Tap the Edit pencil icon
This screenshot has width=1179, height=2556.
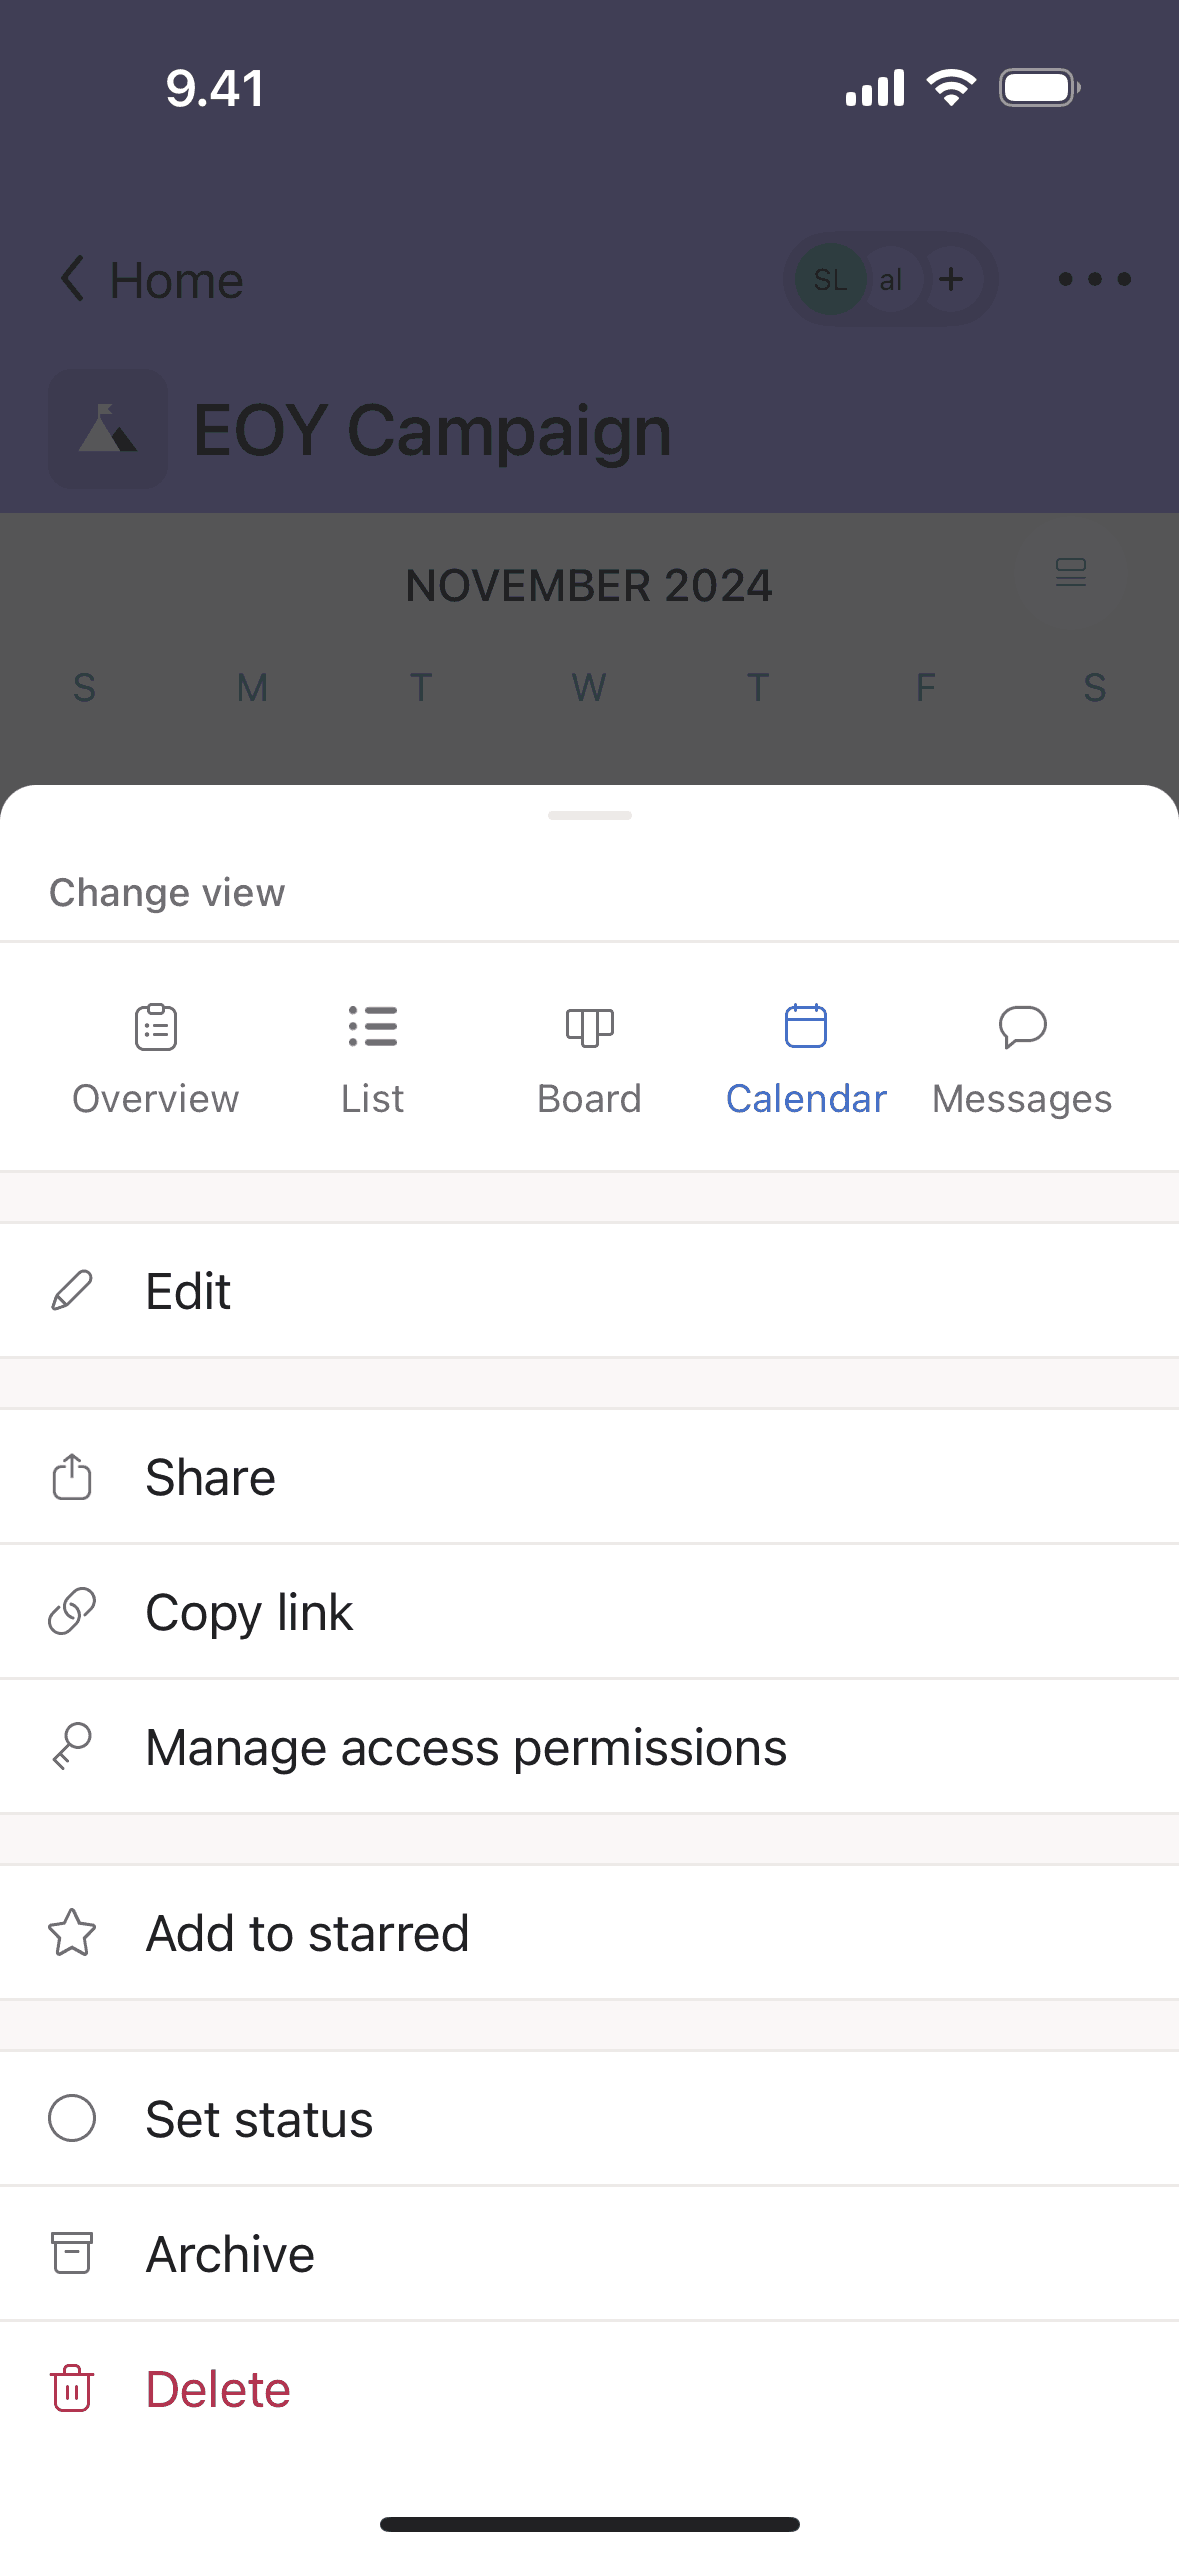coord(72,1291)
